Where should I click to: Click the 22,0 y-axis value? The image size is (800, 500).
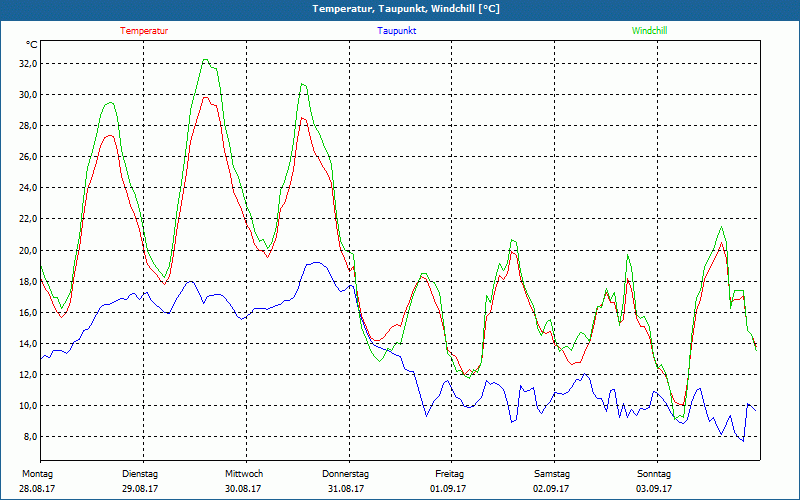(x=28, y=219)
